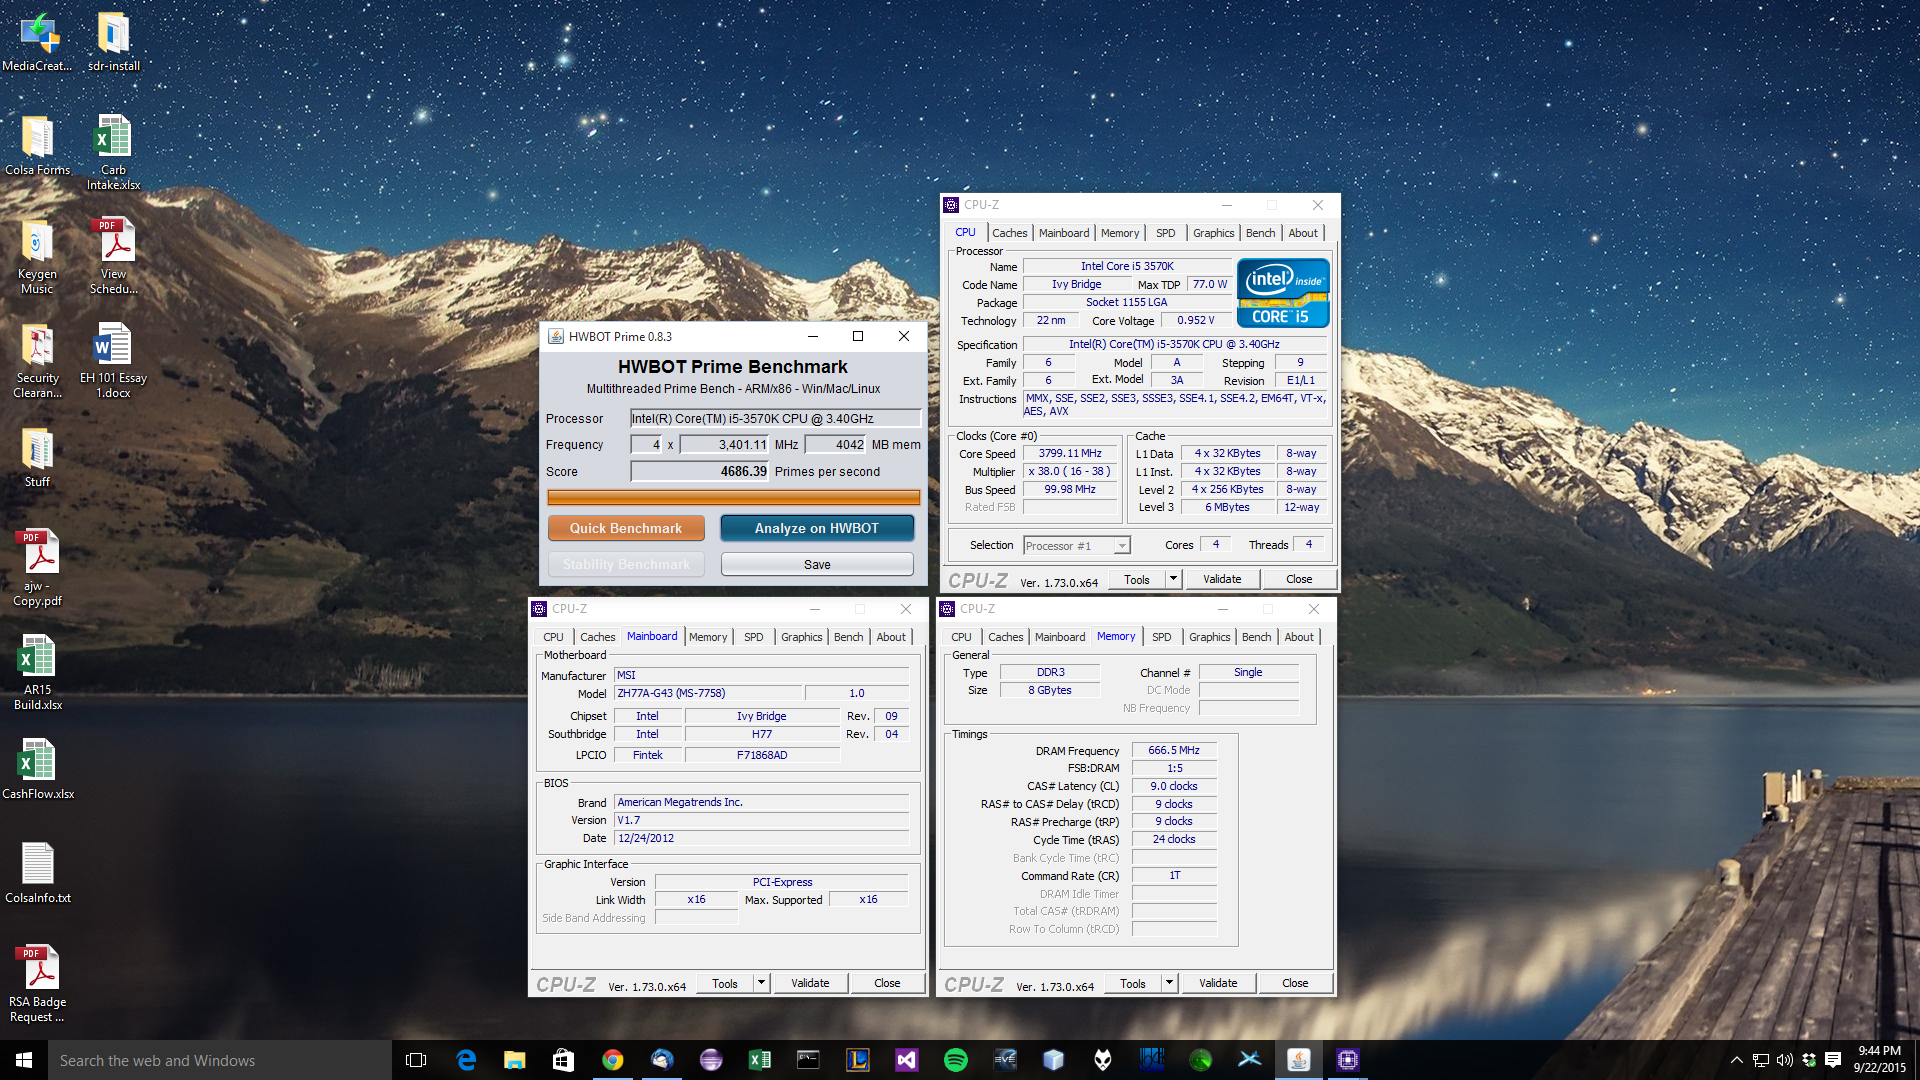Open Spotify from the taskbar
Viewport: 1920px width, 1080px height.
coord(955,1060)
